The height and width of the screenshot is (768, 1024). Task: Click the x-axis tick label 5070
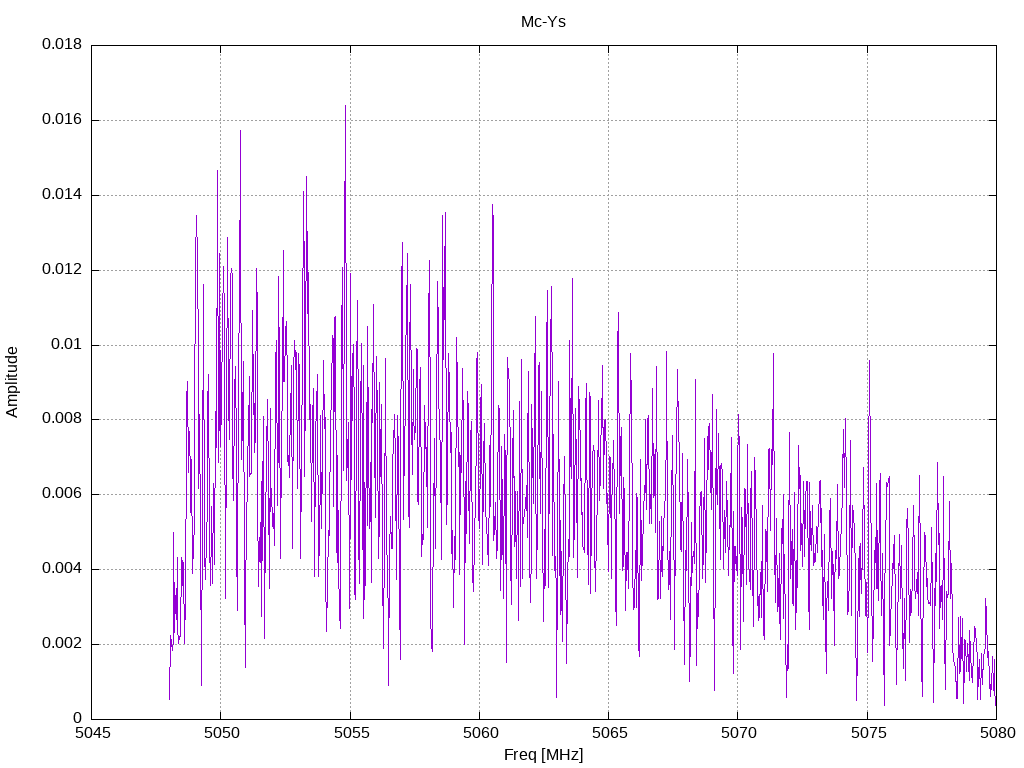click(x=739, y=733)
